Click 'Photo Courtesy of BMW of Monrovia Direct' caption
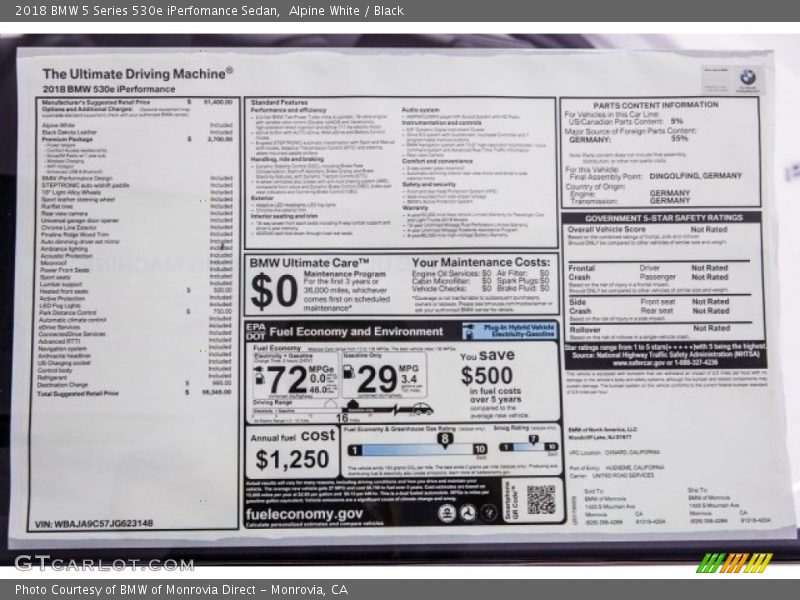The height and width of the screenshot is (600, 800). tap(181, 590)
